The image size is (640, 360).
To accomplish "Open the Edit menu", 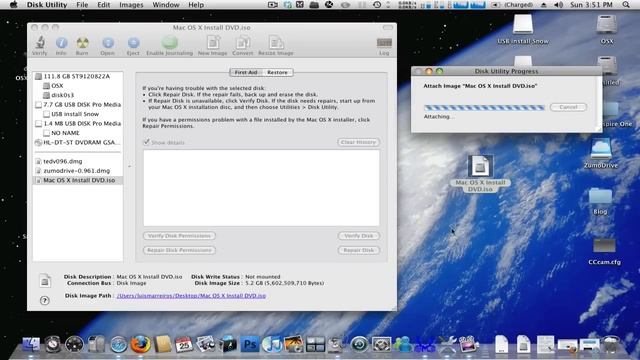I will point(104,5).
